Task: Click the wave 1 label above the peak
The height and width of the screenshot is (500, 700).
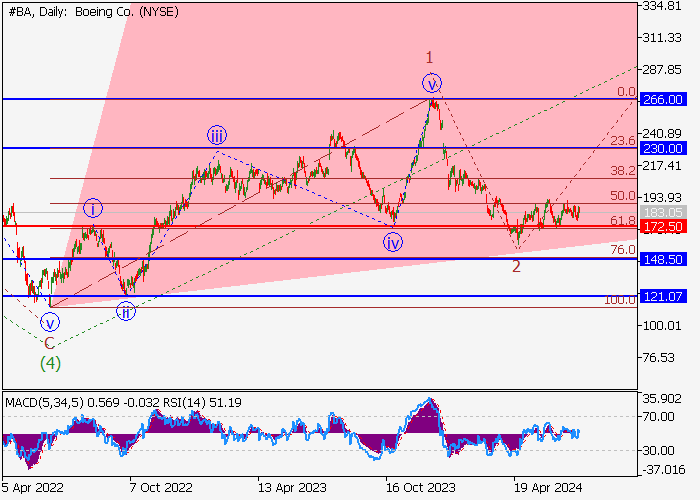Action: tap(429, 58)
